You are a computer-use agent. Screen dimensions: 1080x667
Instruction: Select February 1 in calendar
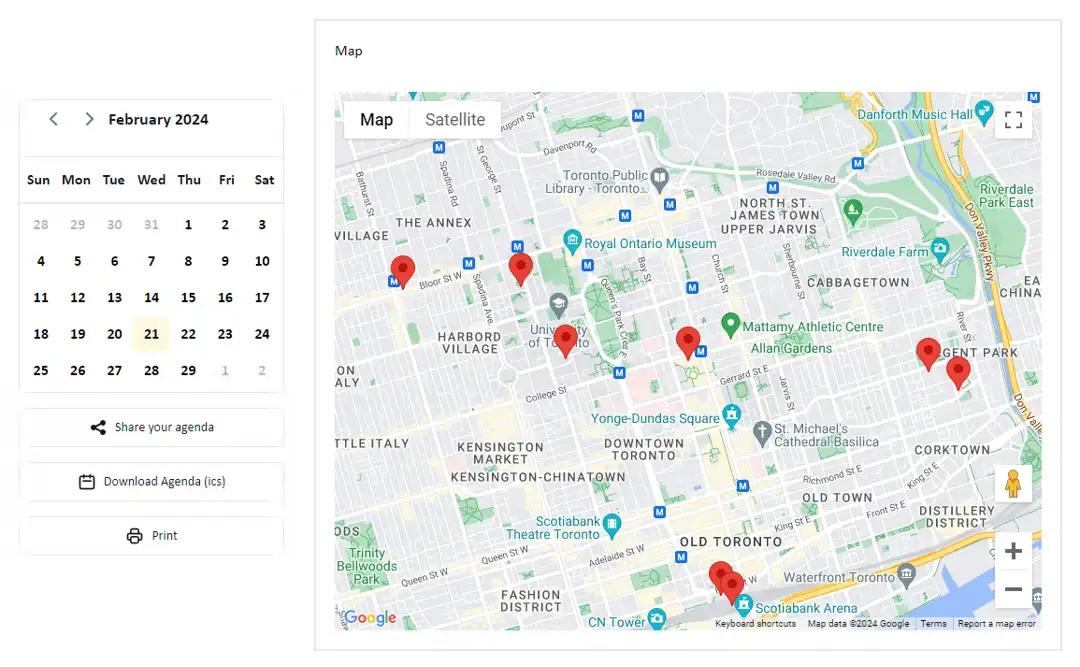pos(188,225)
